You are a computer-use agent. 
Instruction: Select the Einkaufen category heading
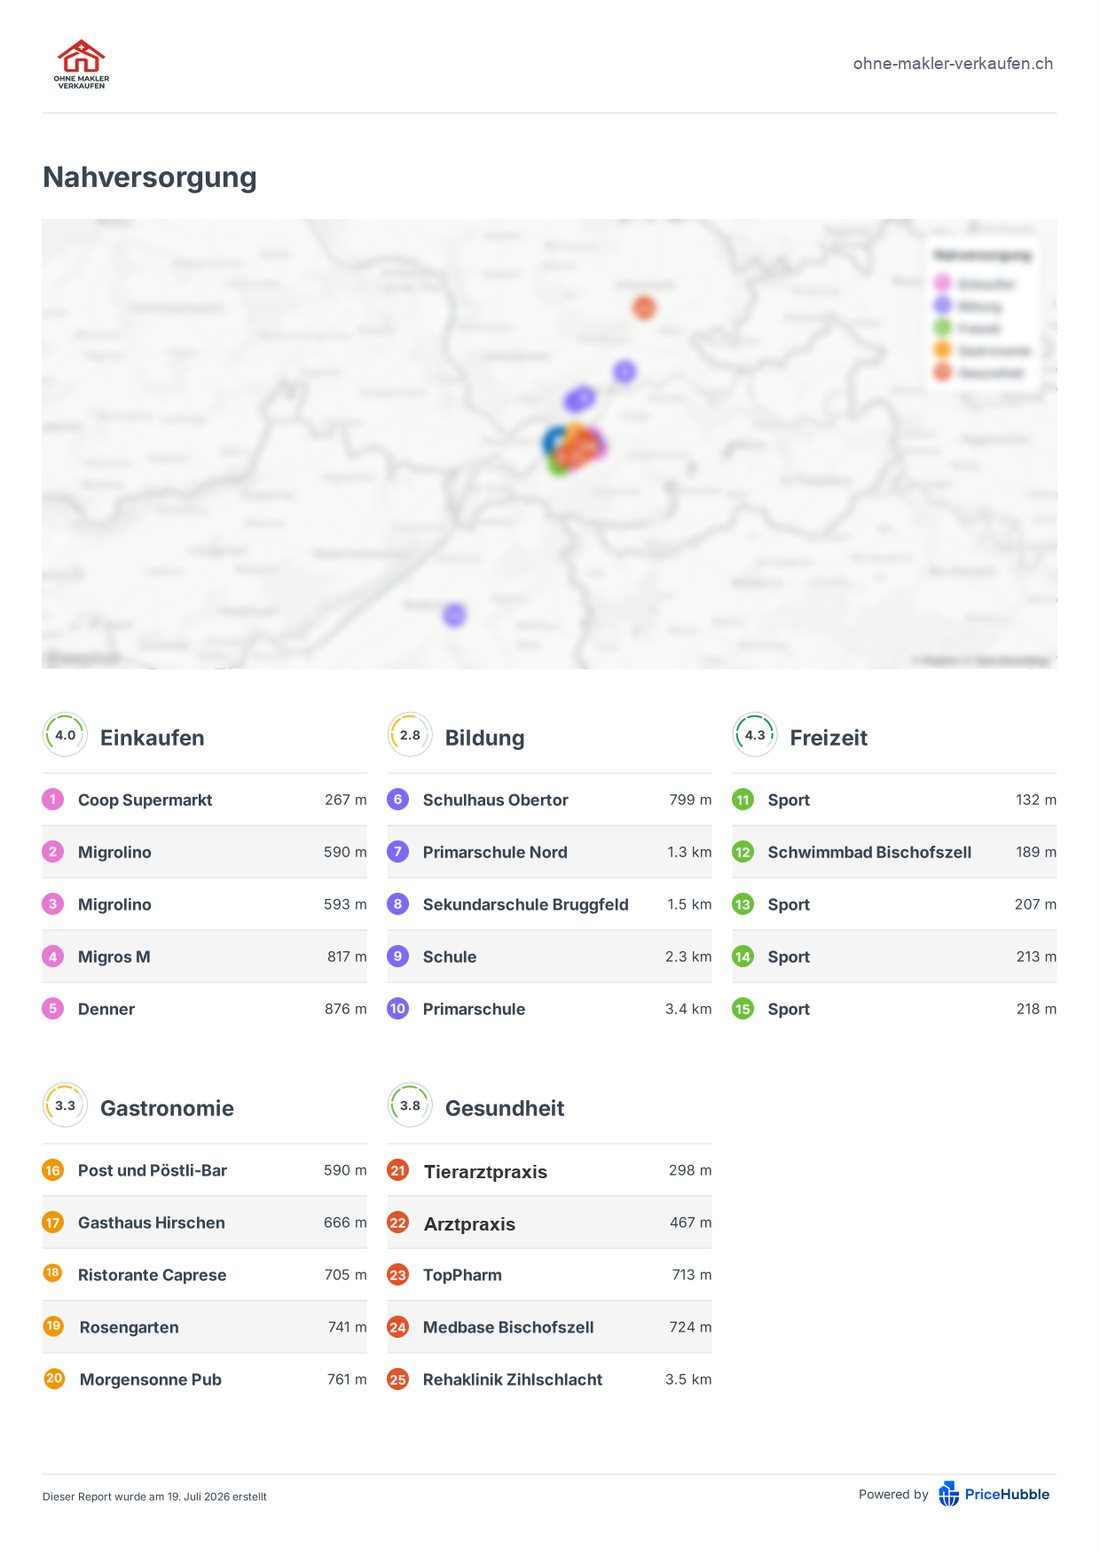click(x=152, y=738)
